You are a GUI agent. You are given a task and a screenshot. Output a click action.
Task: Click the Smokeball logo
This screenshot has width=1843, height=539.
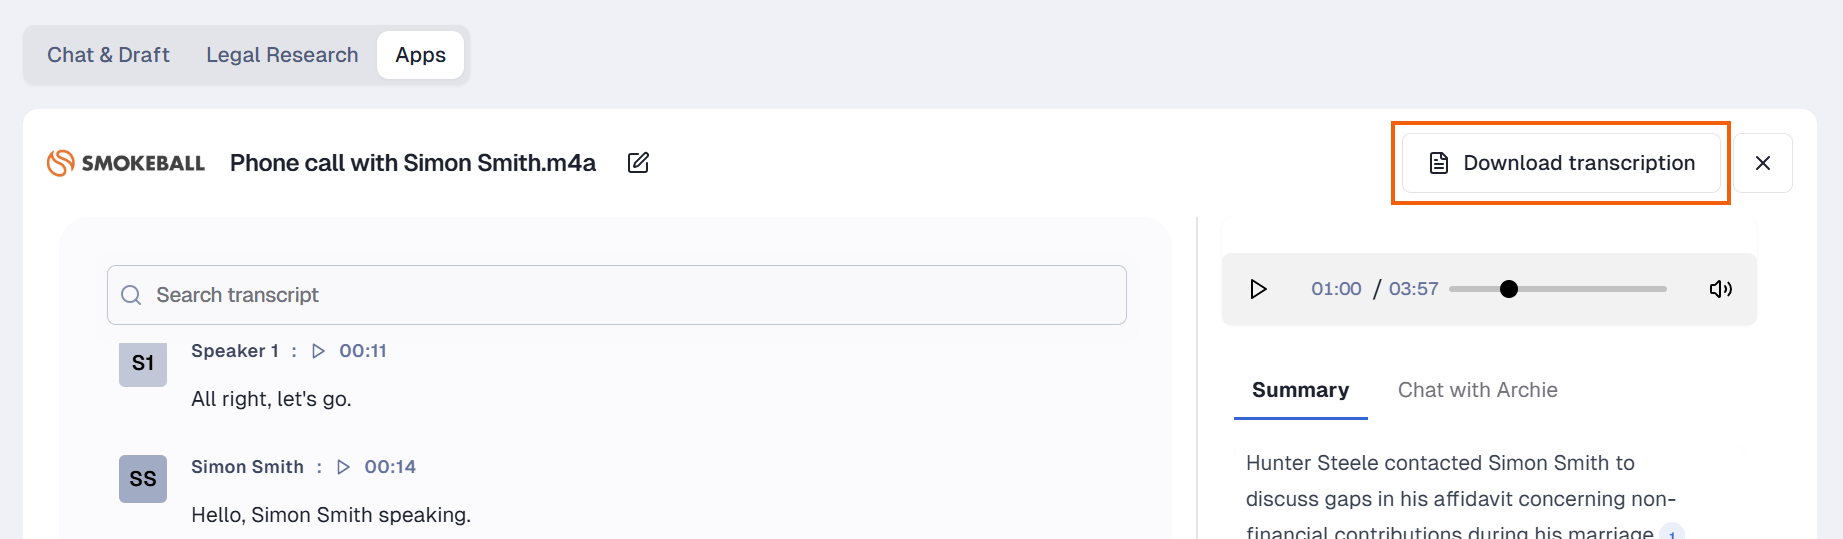tap(126, 163)
